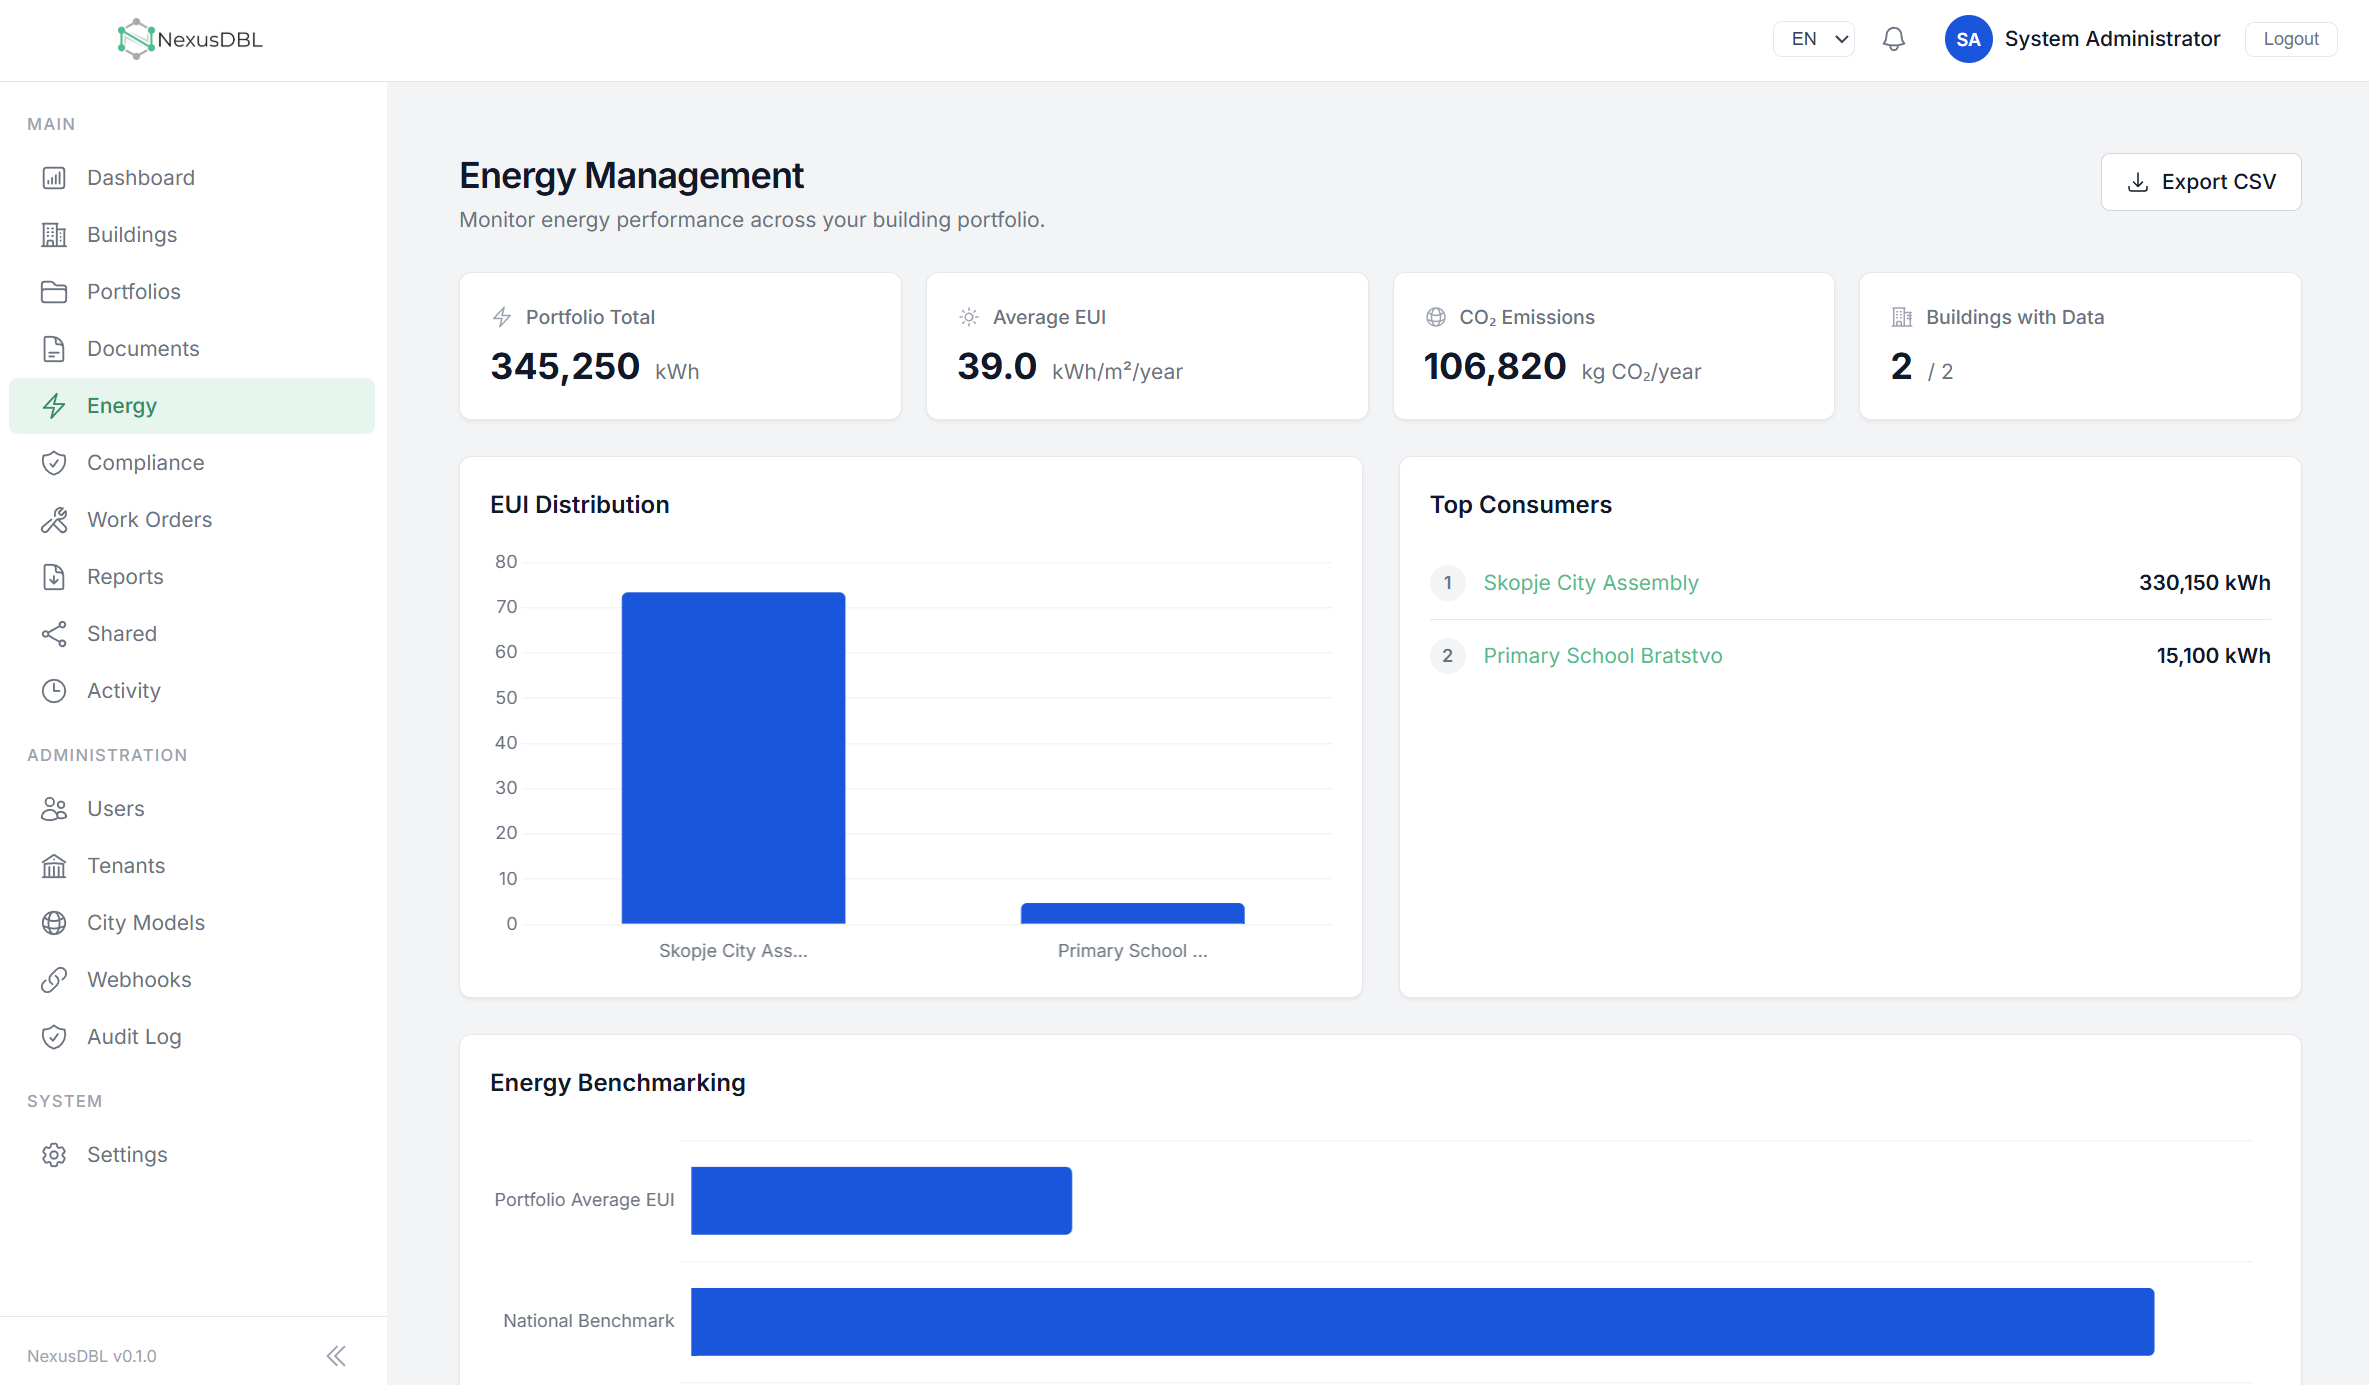
Task: Collapse the sidebar with double chevron
Action: (x=336, y=1356)
